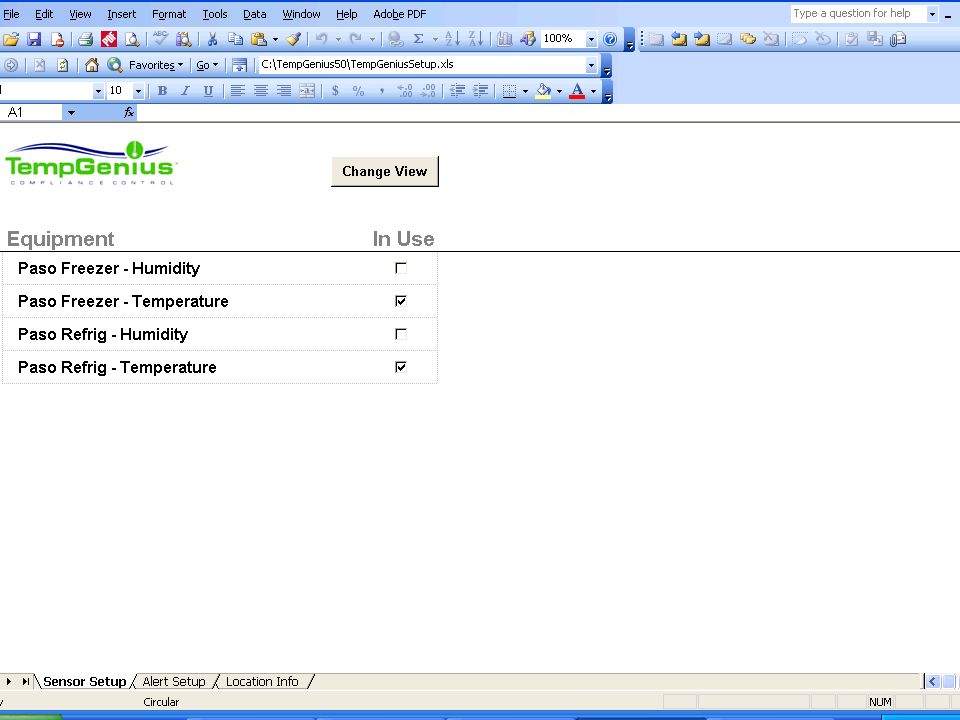Expand the Go dropdown
The height and width of the screenshot is (720, 960).
(x=207, y=65)
